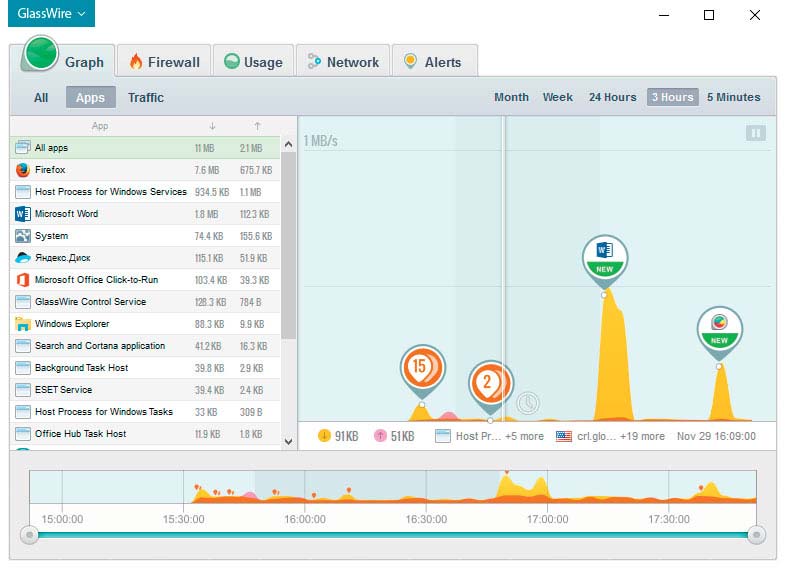
Task: Click Host Process for Windows Tasks icon
Action: click(x=23, y=412)
